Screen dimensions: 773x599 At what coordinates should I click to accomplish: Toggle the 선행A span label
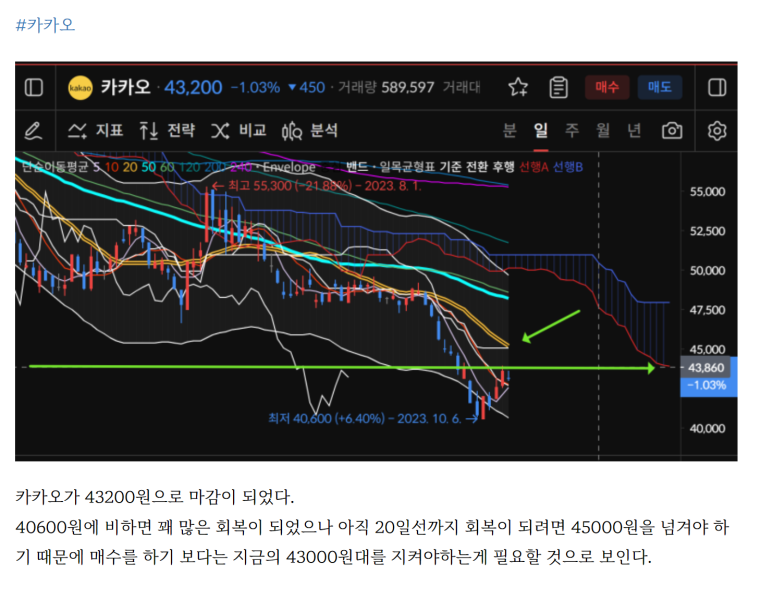(534, 167)
